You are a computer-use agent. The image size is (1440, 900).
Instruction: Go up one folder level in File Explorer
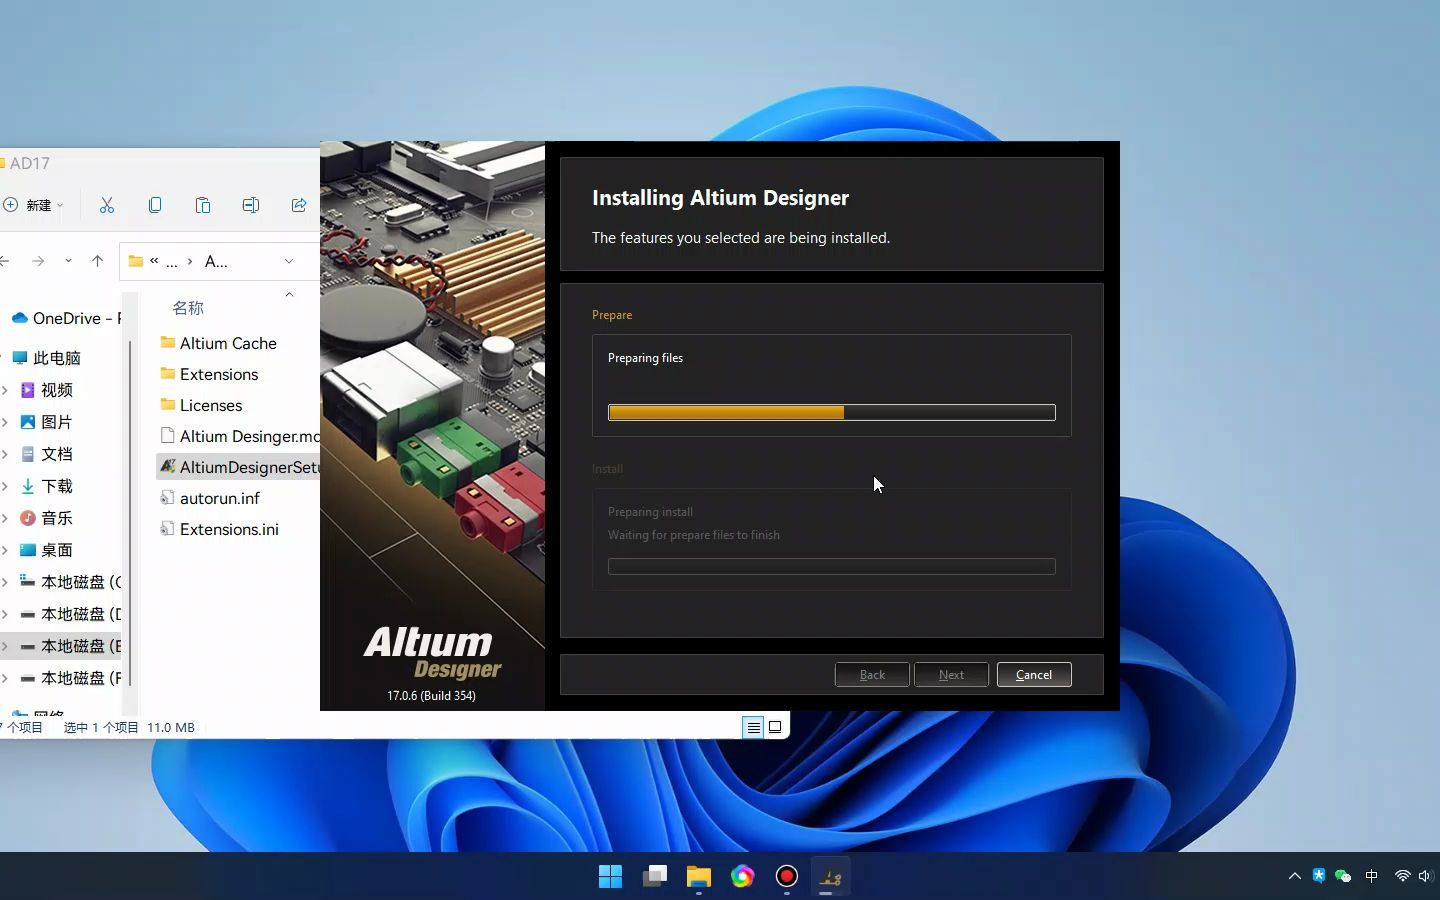tap(97, 261)
